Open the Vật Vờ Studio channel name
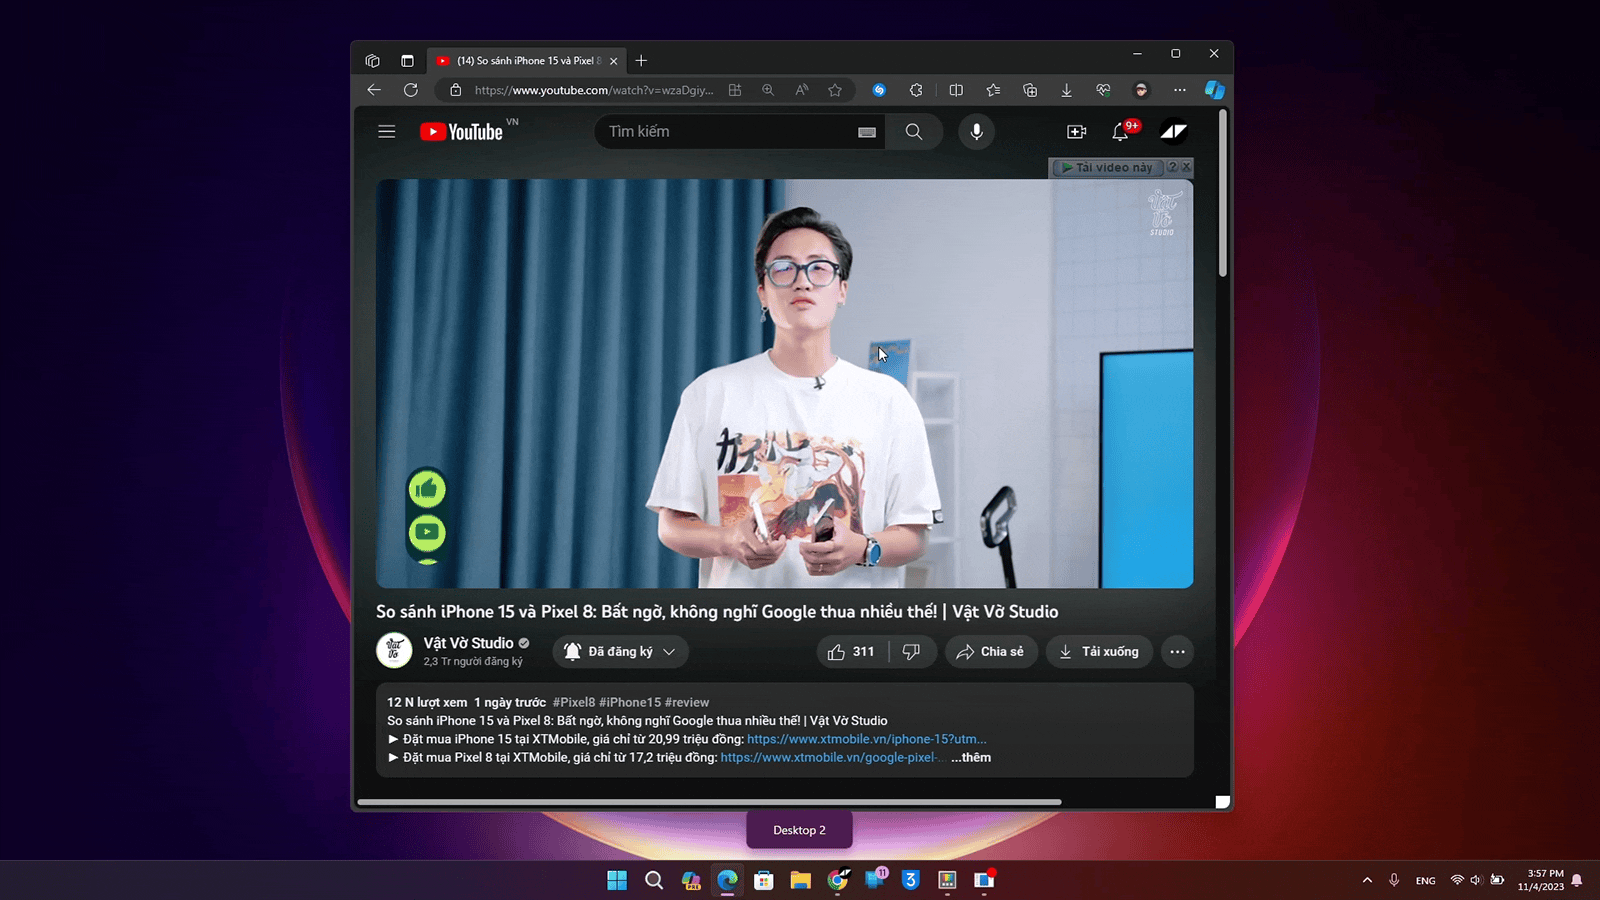This screenshot has width=1600, height=900. click(x=468, y=643)
